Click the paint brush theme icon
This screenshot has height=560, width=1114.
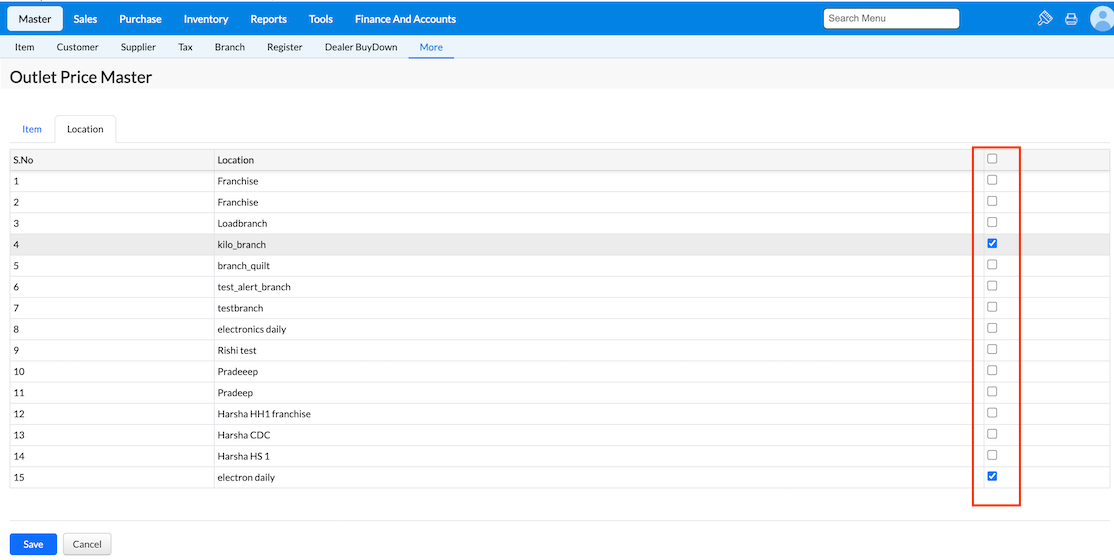pos(1044,19)
